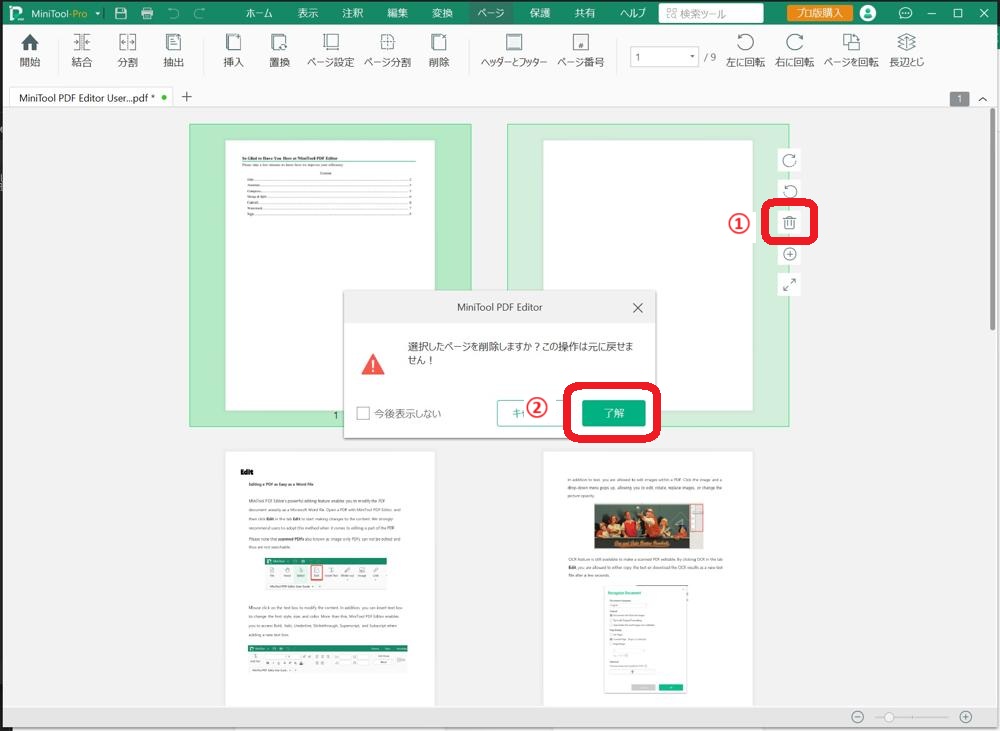Image resolution: width=1000 pixels, height=731 pixels.
Task: Confirm deletion with the 了解 button
Action: tap(614, 413)
